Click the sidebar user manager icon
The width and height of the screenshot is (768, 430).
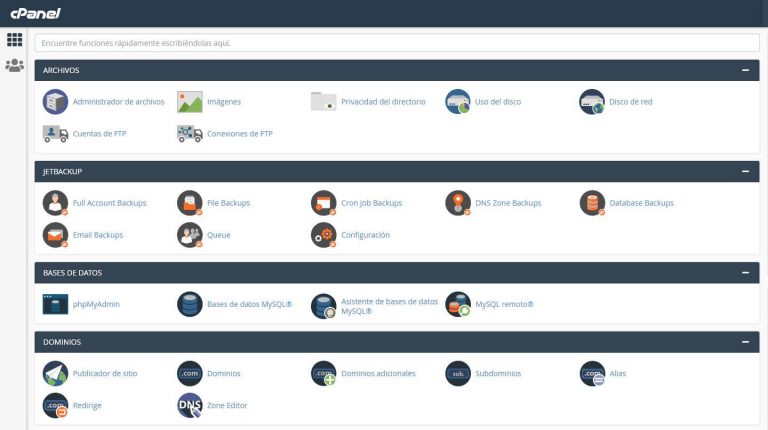click(14, 65)
